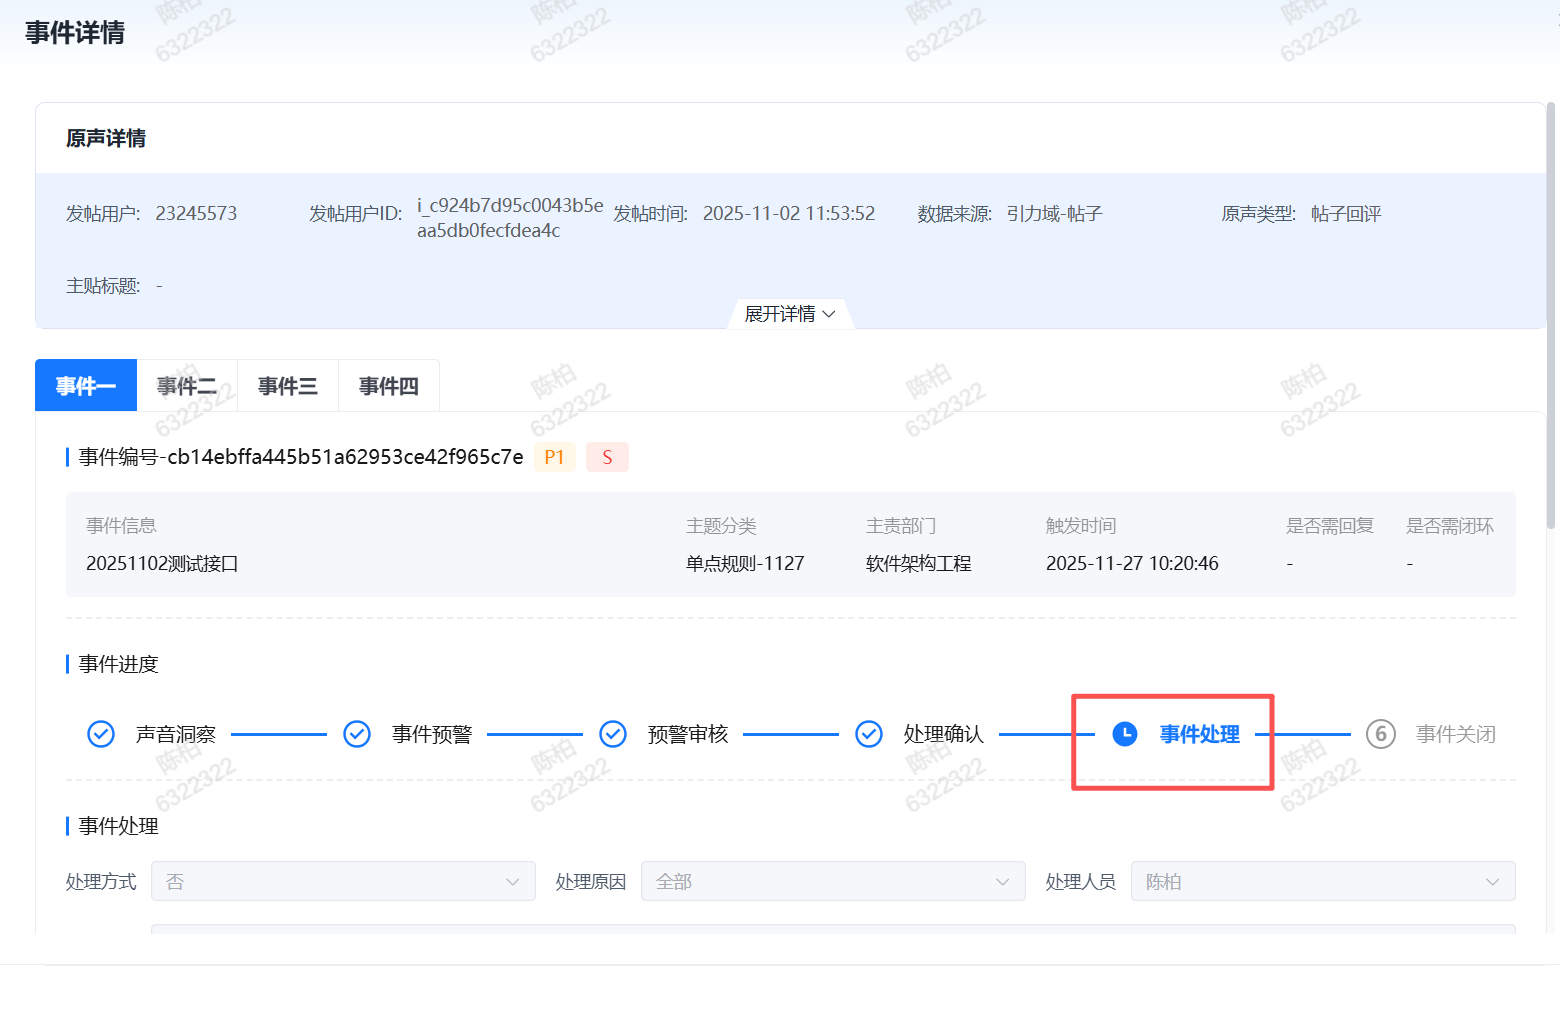Click the 事件处理 step label
Viewport: 1560px width, 1029px height.
point(1199,734)
